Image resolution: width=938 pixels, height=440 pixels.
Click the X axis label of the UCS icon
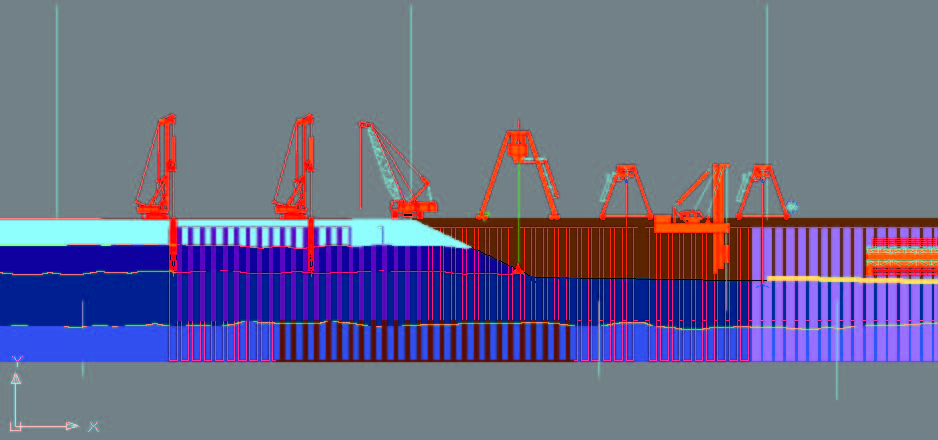pyautogui.click(x=93, y=426)
